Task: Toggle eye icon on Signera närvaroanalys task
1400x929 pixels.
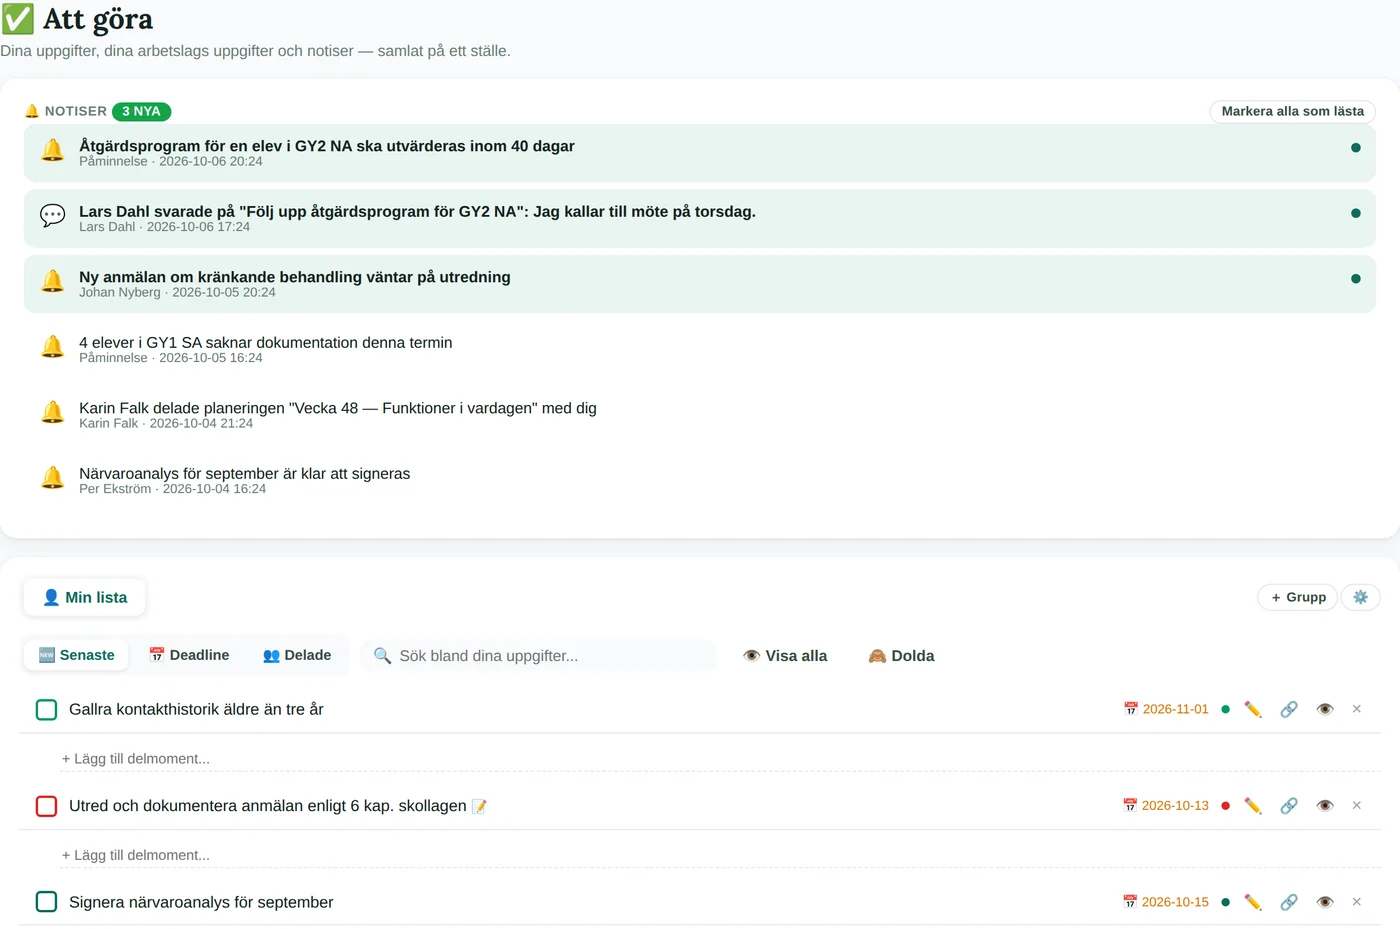Action: 1325,902
